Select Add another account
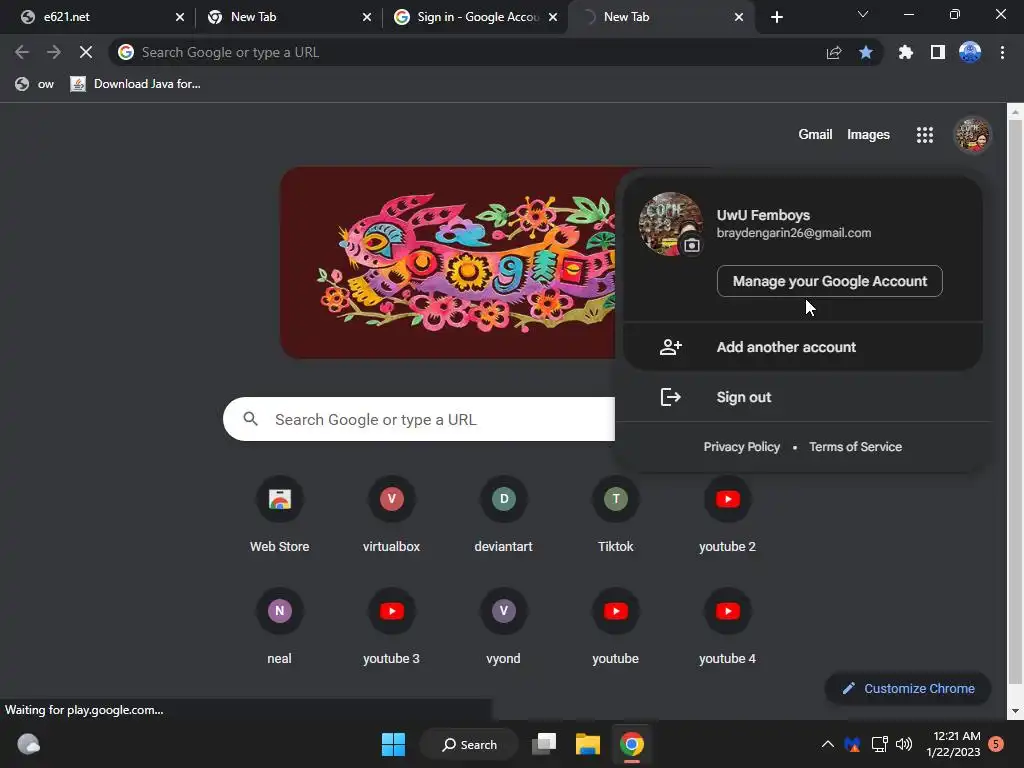Viewport: 1024px width, 768px height. coord(803,347)
